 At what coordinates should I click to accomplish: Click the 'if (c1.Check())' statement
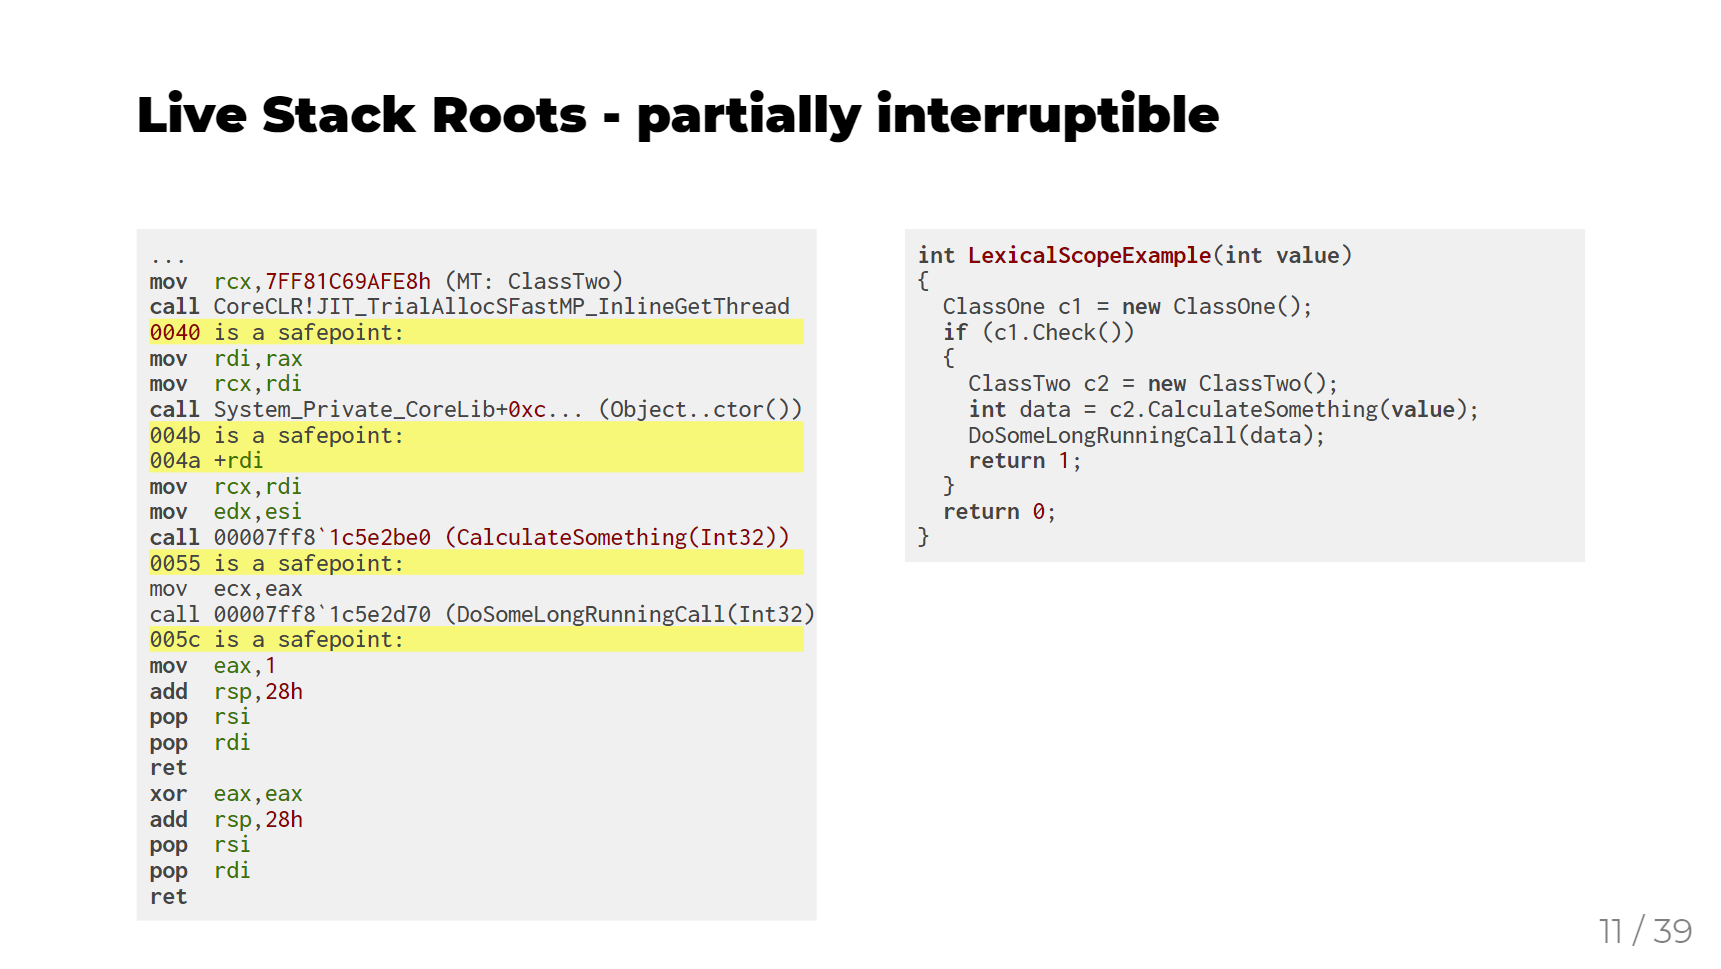pyautogui.click(x=1038, y=332)
